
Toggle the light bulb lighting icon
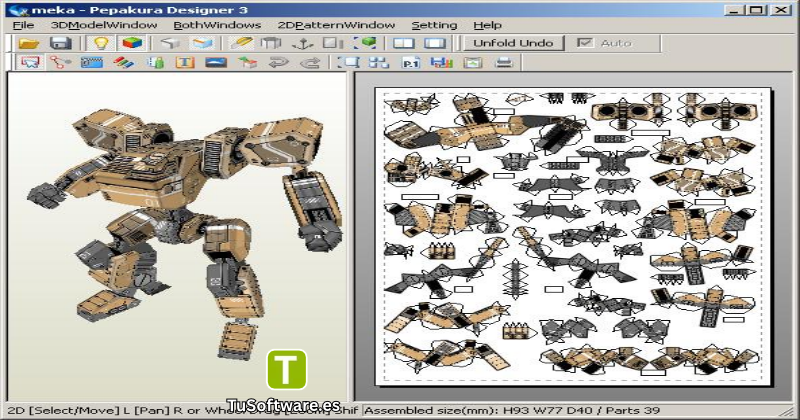[101, 43]
